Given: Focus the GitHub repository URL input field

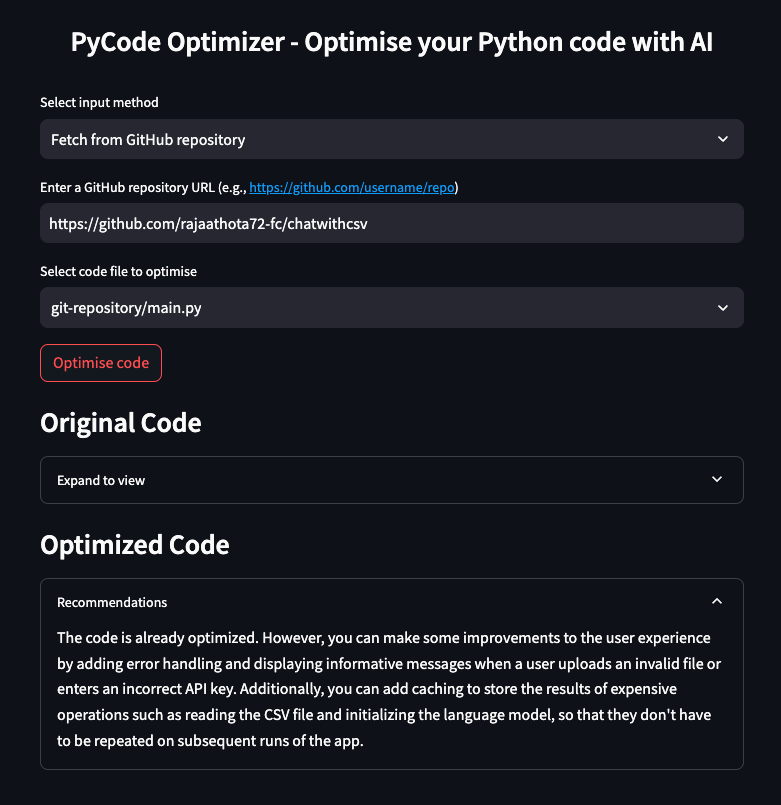Looking at the screenshot, I should click(x=391, y=224).
